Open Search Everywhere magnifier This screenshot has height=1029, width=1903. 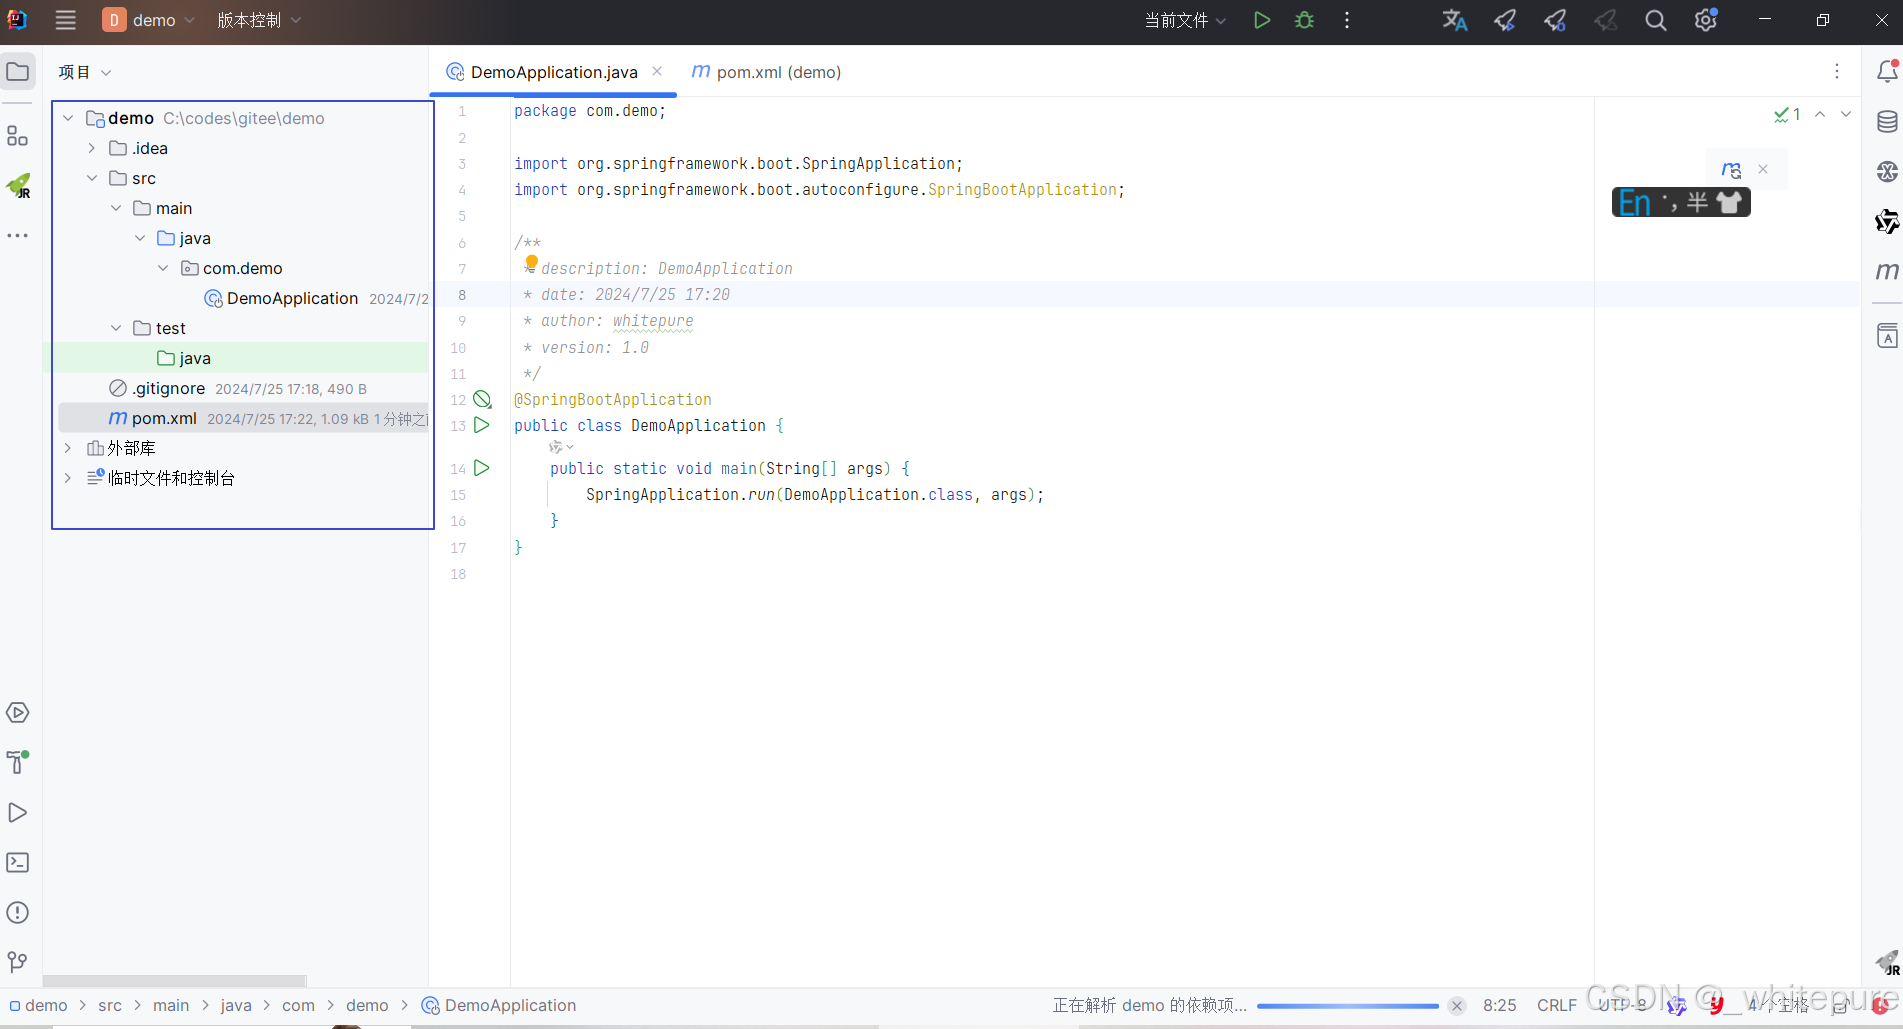(x=1656, y=20)
